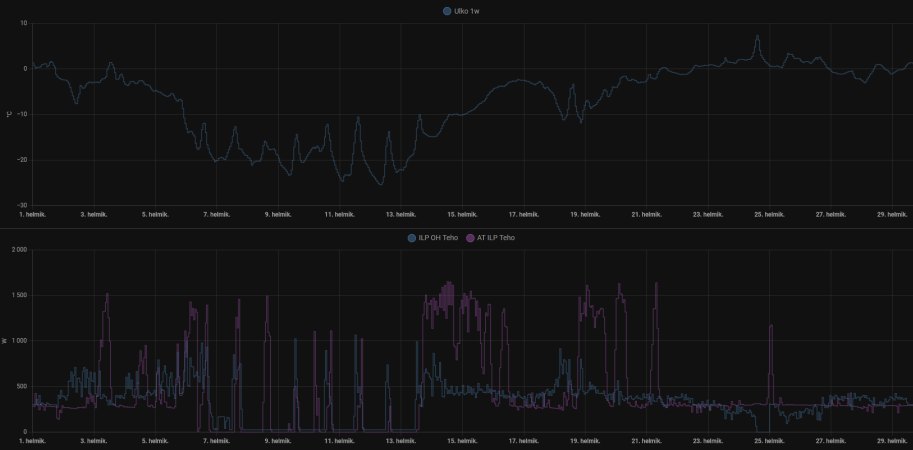Click the 2 000 value on power chart y-axis
Screen dimensions: 913x450
(x=17, y=250)
